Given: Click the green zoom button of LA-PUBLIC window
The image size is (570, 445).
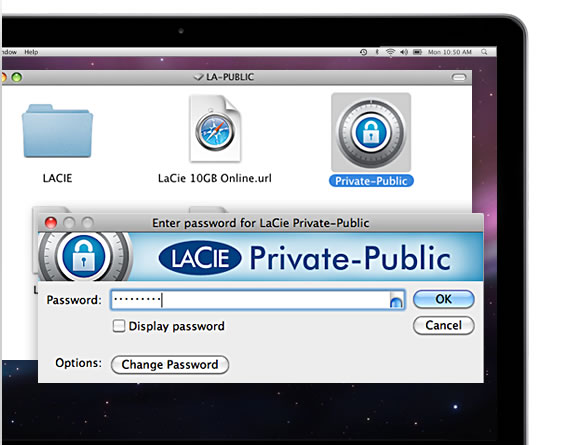Looking at the screenshot, I should click(x=17, y=77).
